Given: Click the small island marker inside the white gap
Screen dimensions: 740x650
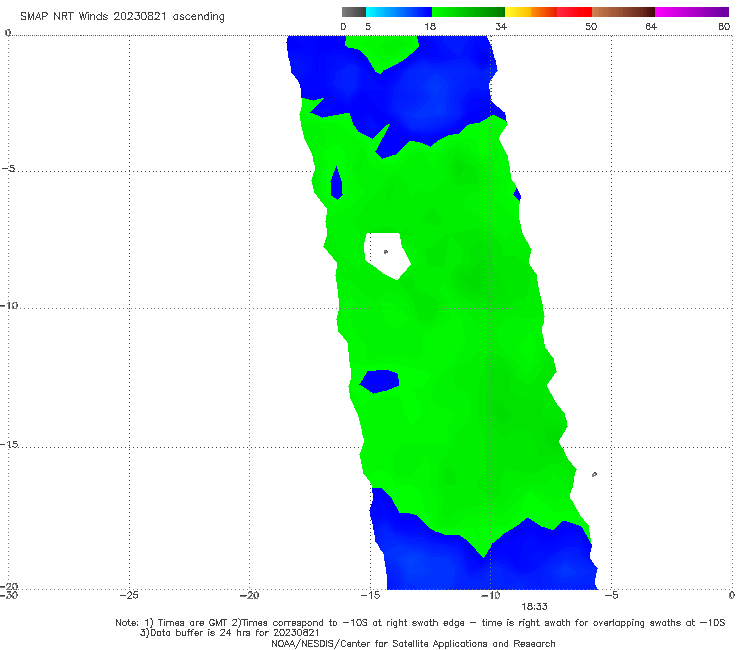Looking at the screenshot, I should (x=386, y=252).
